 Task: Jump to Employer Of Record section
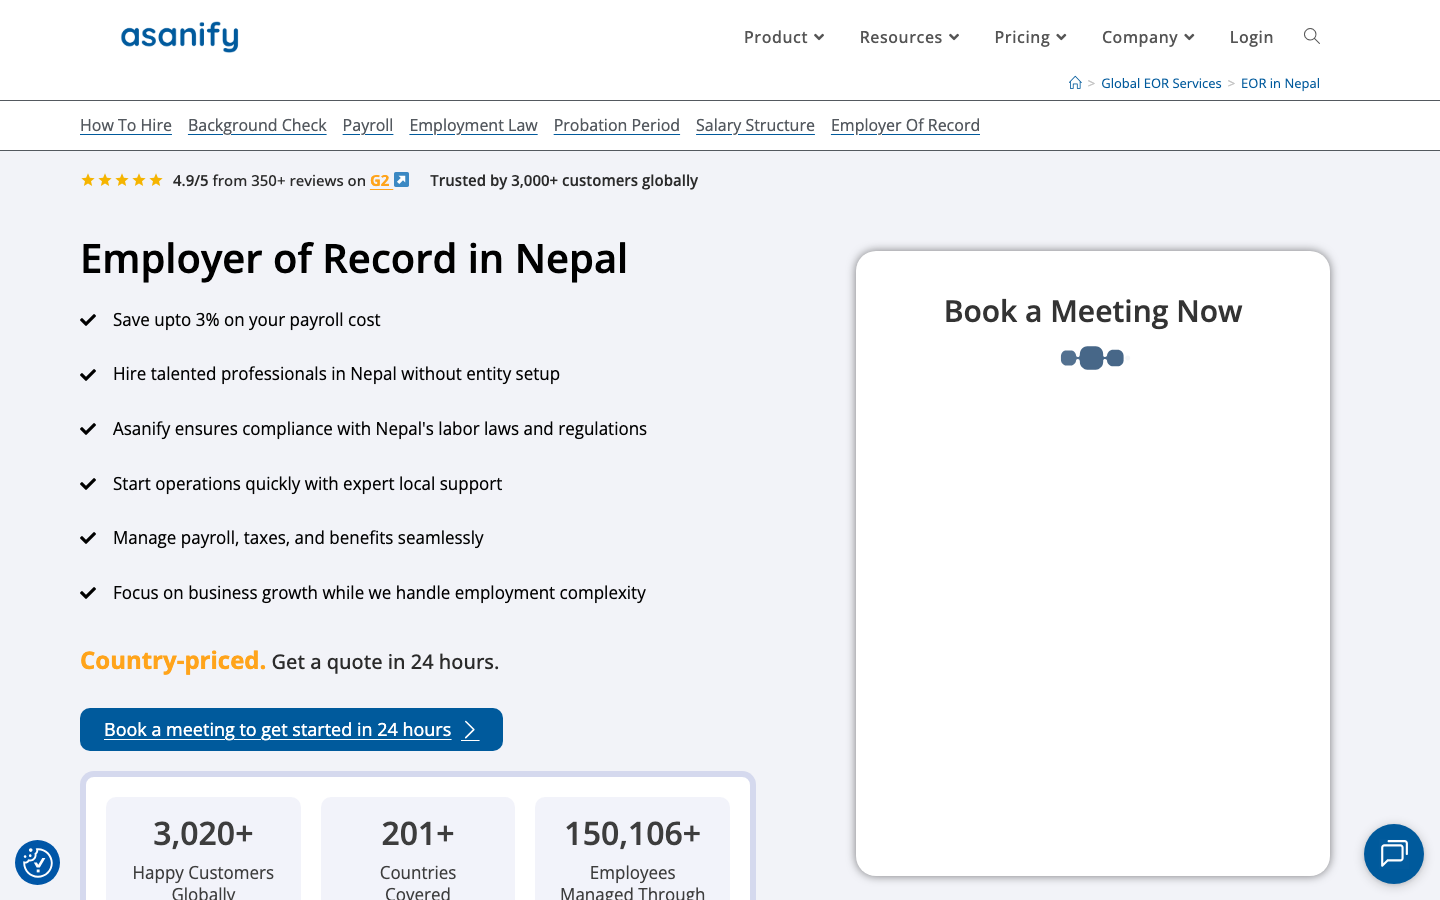pos(905,125)
